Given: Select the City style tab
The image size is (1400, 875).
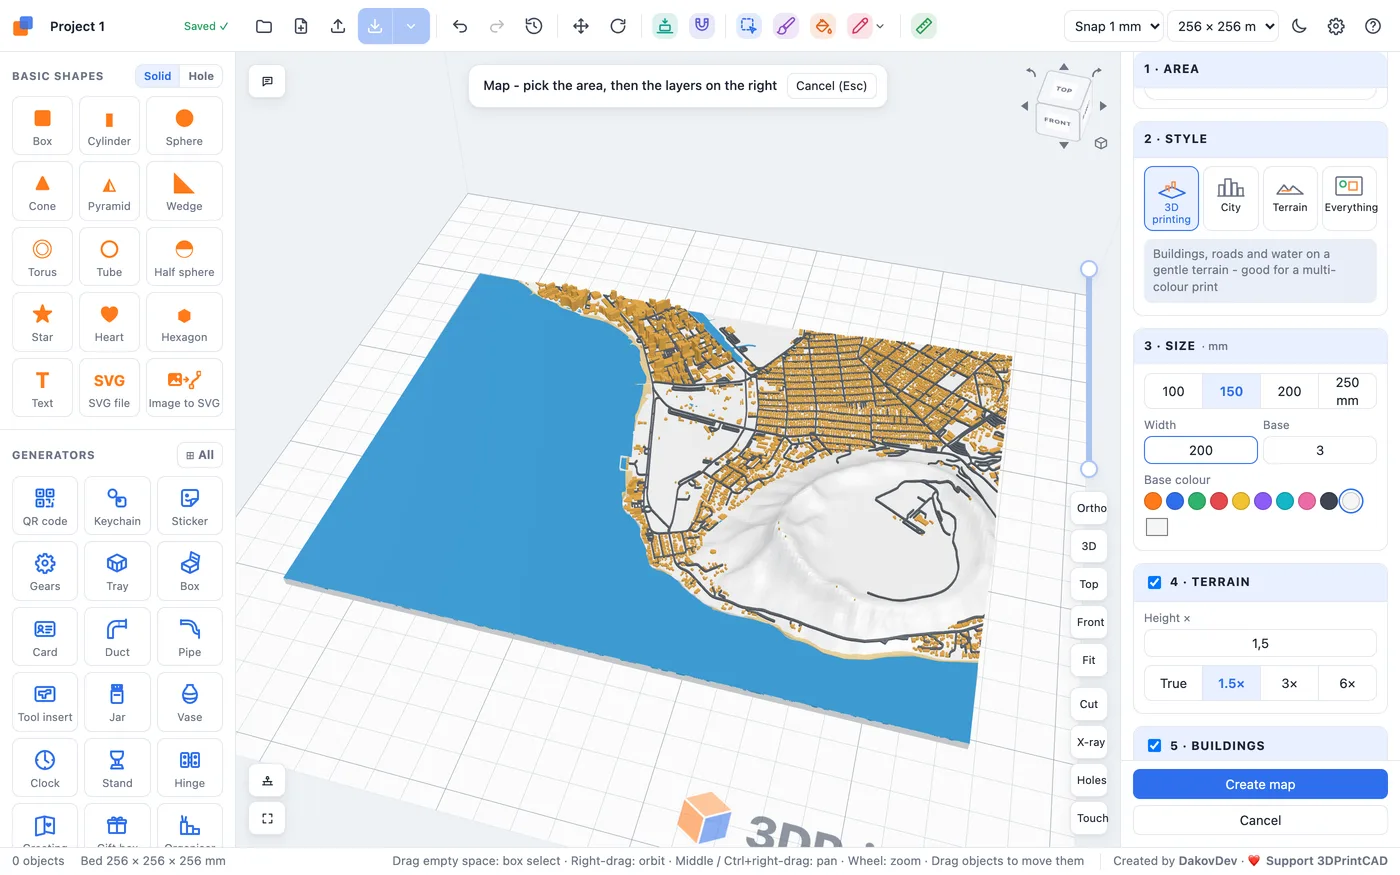Looking at the screenshot, I should click(x=1230, y=199).
